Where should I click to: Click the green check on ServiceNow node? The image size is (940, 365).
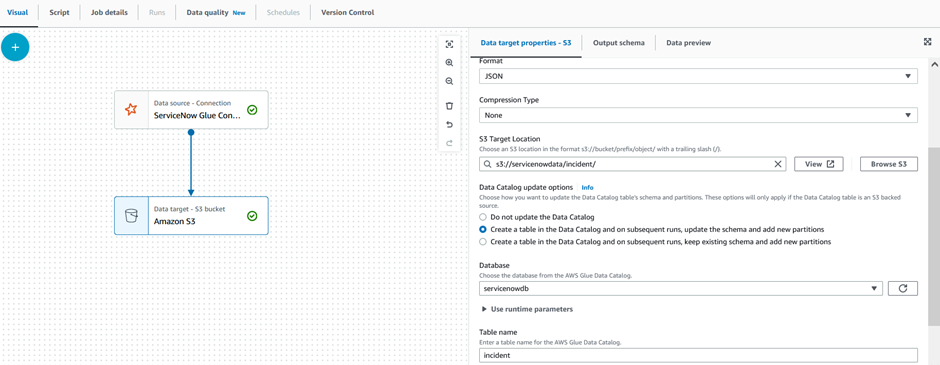(252, 110)
